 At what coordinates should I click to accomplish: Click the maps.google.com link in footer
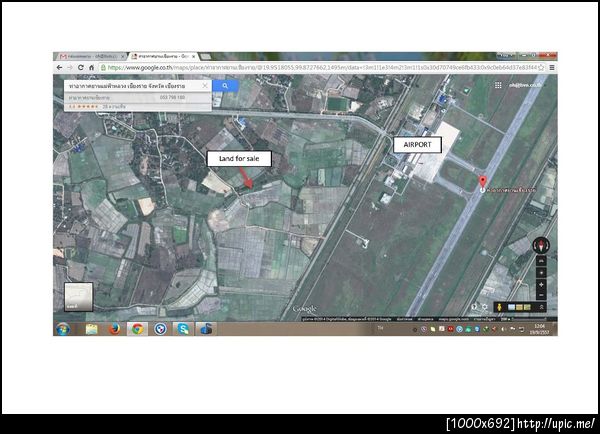(x=453, y=319)
